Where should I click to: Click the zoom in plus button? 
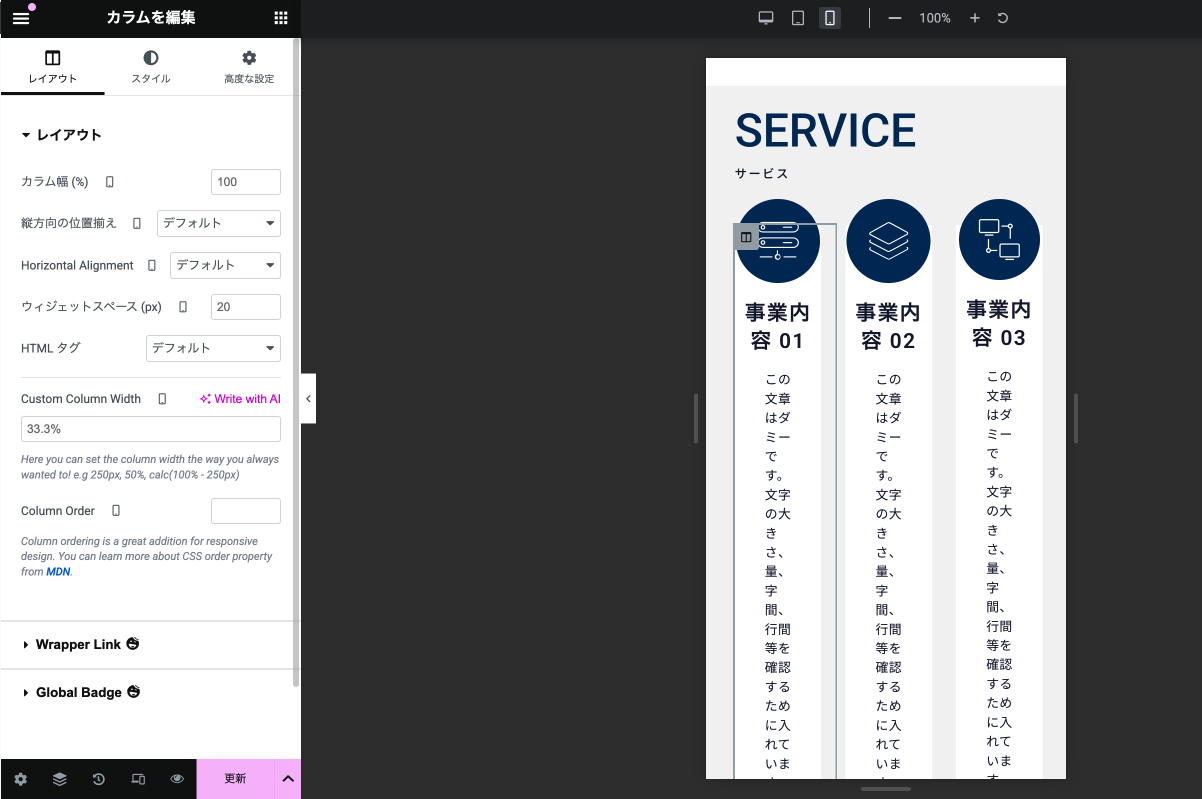coord(975,18)
